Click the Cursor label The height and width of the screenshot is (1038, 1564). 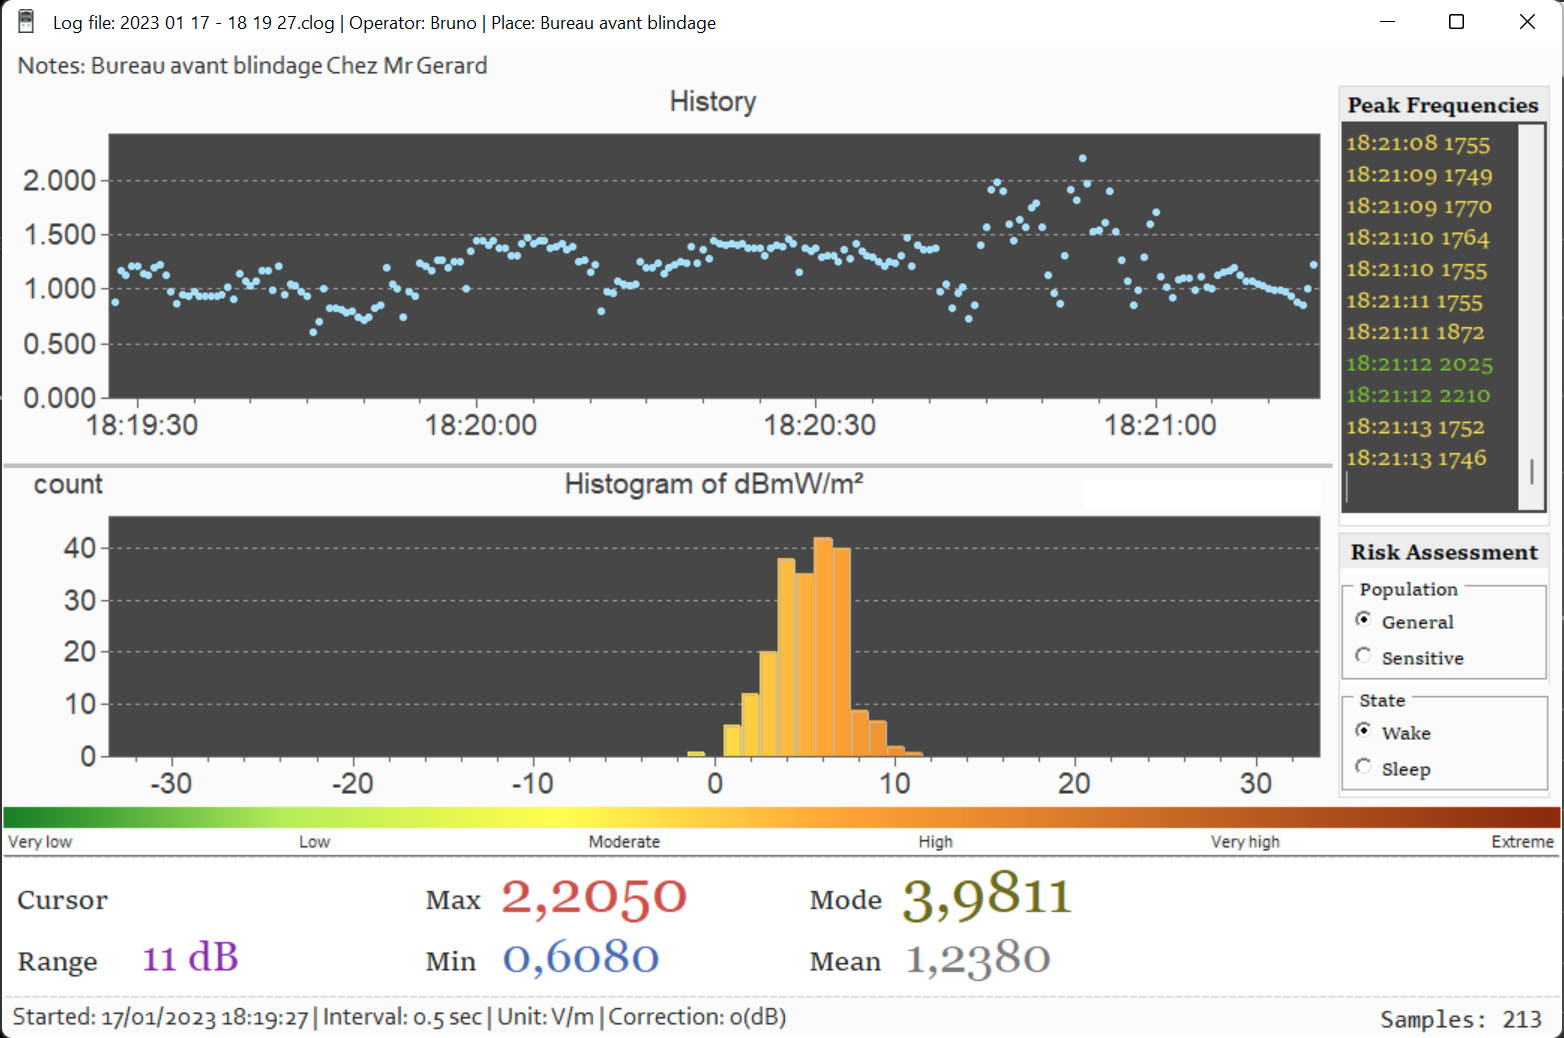(62, 900)
